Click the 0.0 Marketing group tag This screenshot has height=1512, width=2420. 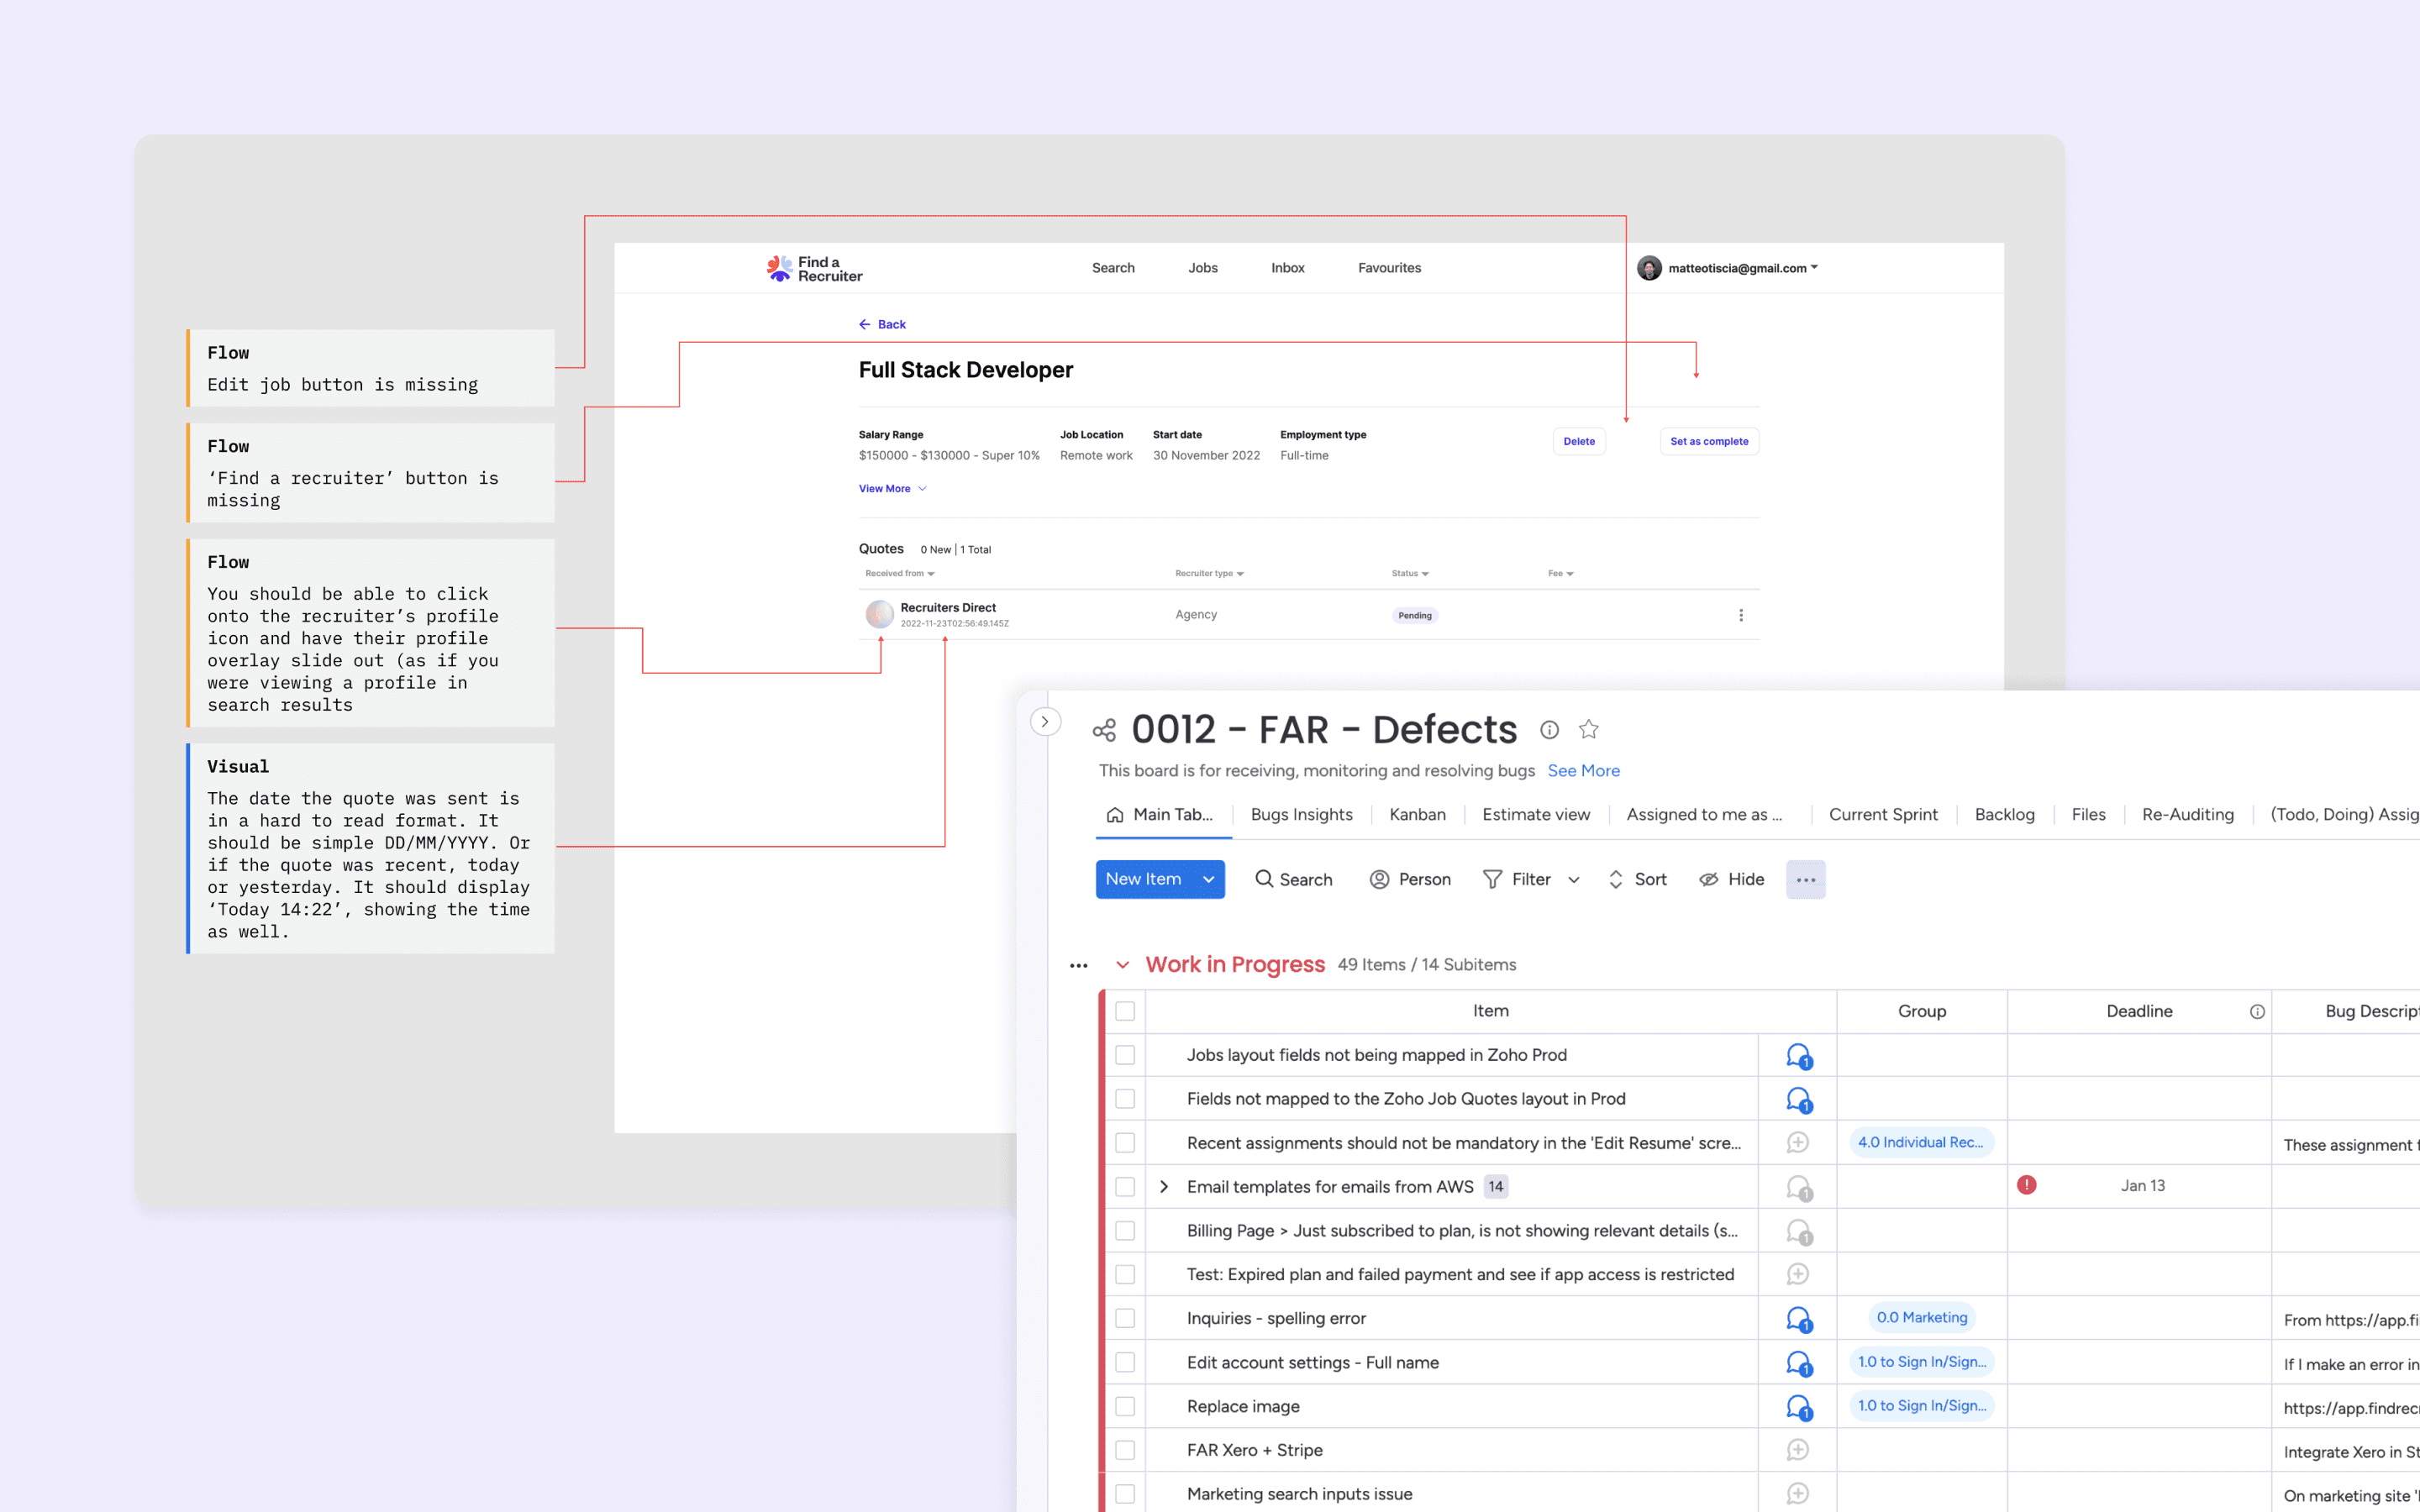coord(1921,1317)
